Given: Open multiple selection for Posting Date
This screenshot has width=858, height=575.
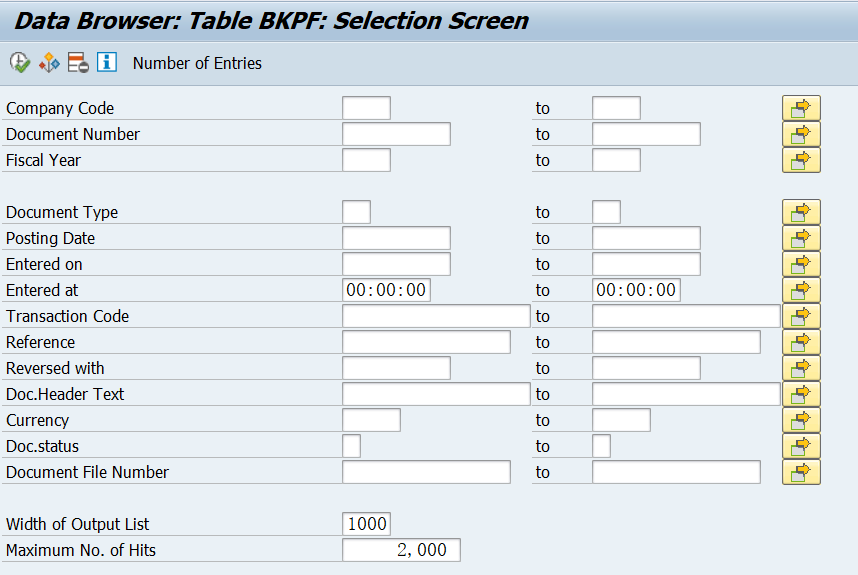Looking at the screenshot, I should (801, 239).
